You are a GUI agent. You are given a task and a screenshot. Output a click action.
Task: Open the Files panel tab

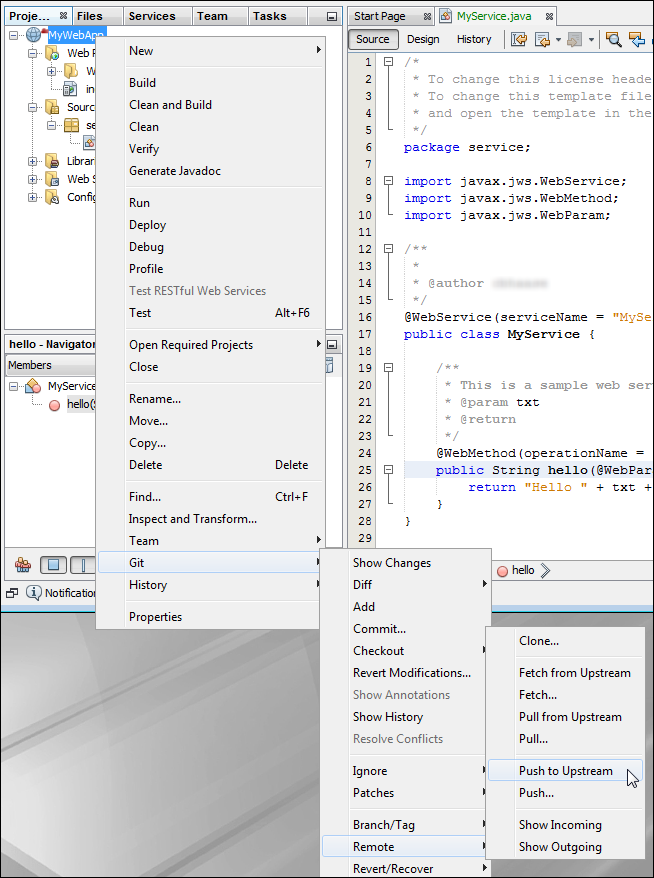pyautogui.click(x=97, y=16)
